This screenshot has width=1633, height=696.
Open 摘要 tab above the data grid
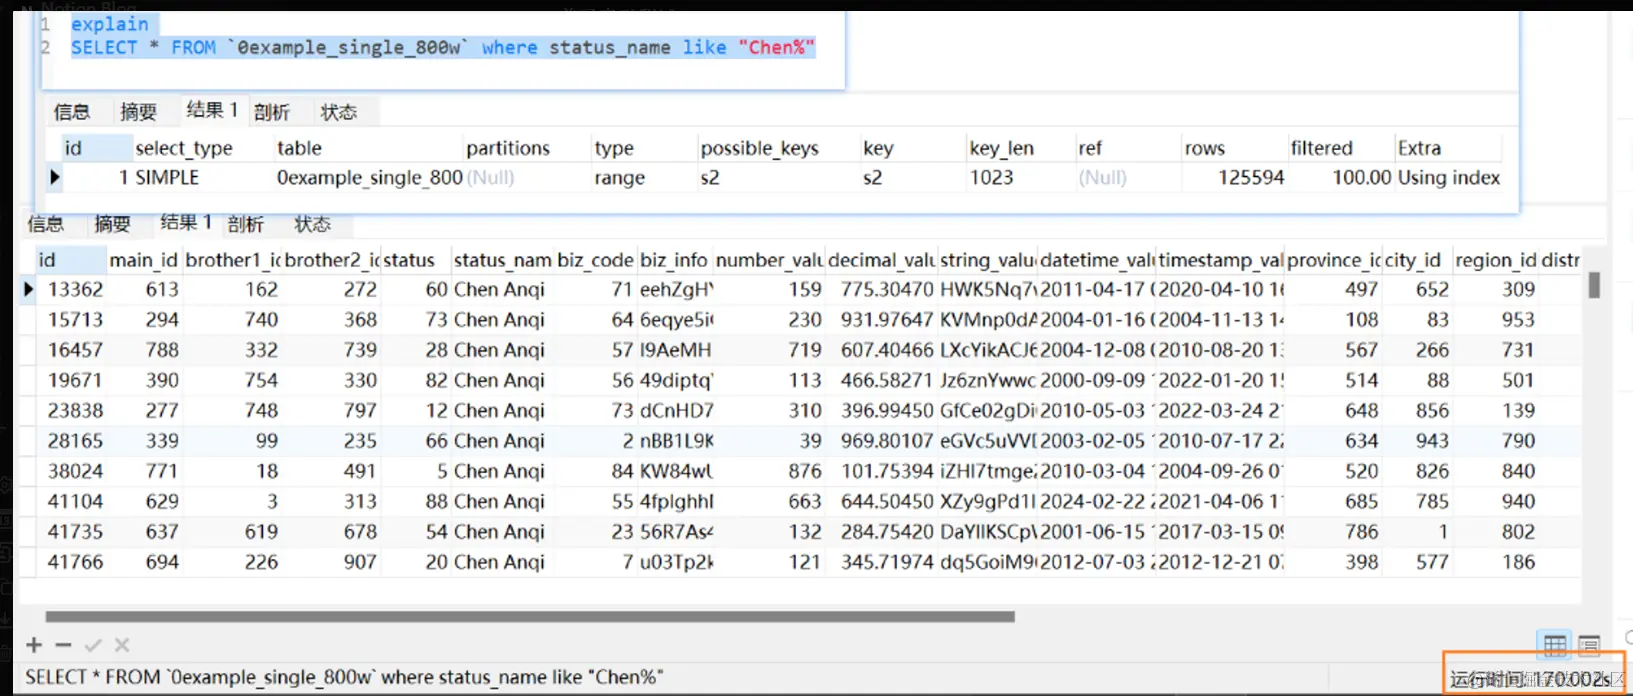[x=112, y=224]
